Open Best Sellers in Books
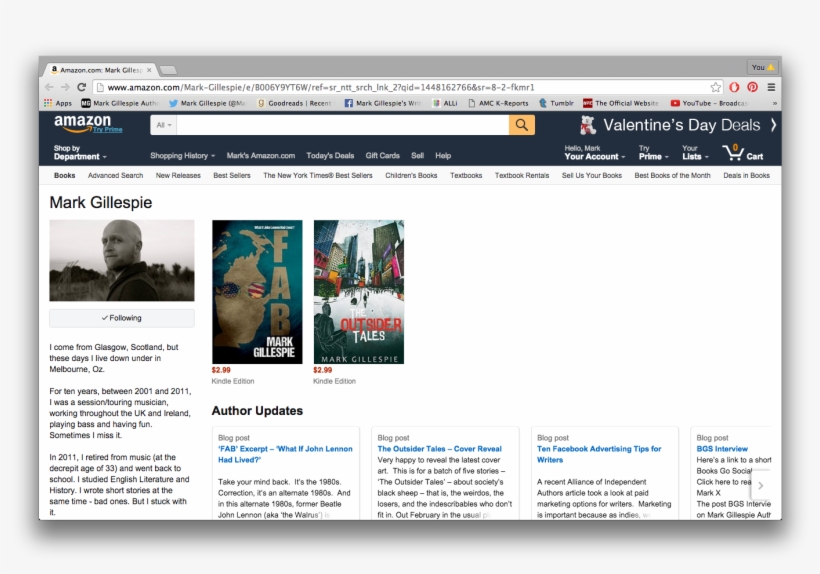 point(232,176)
